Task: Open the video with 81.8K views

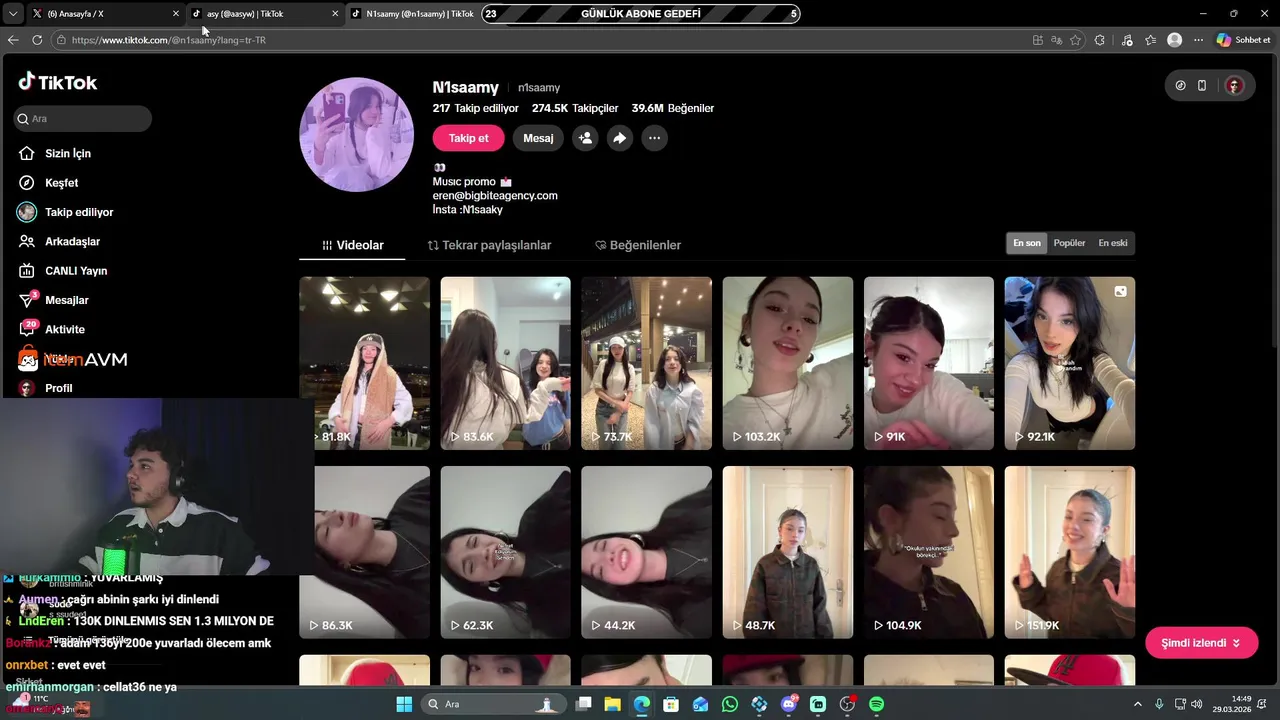Action: (364, 363)
